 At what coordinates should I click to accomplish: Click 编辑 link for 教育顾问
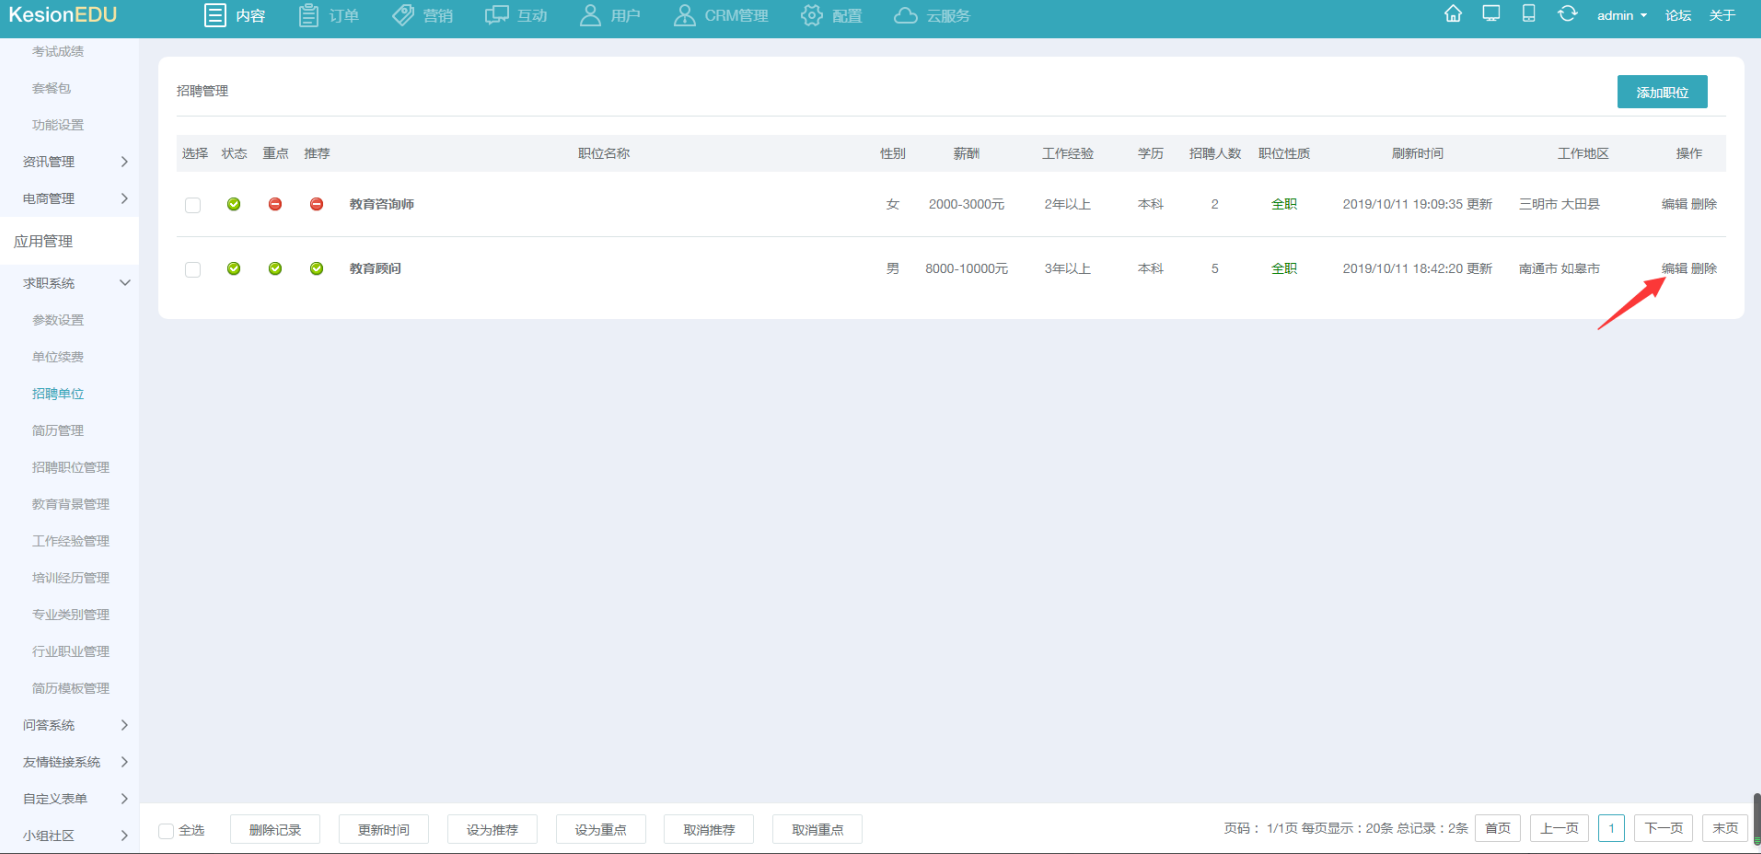pos(1674,269)
